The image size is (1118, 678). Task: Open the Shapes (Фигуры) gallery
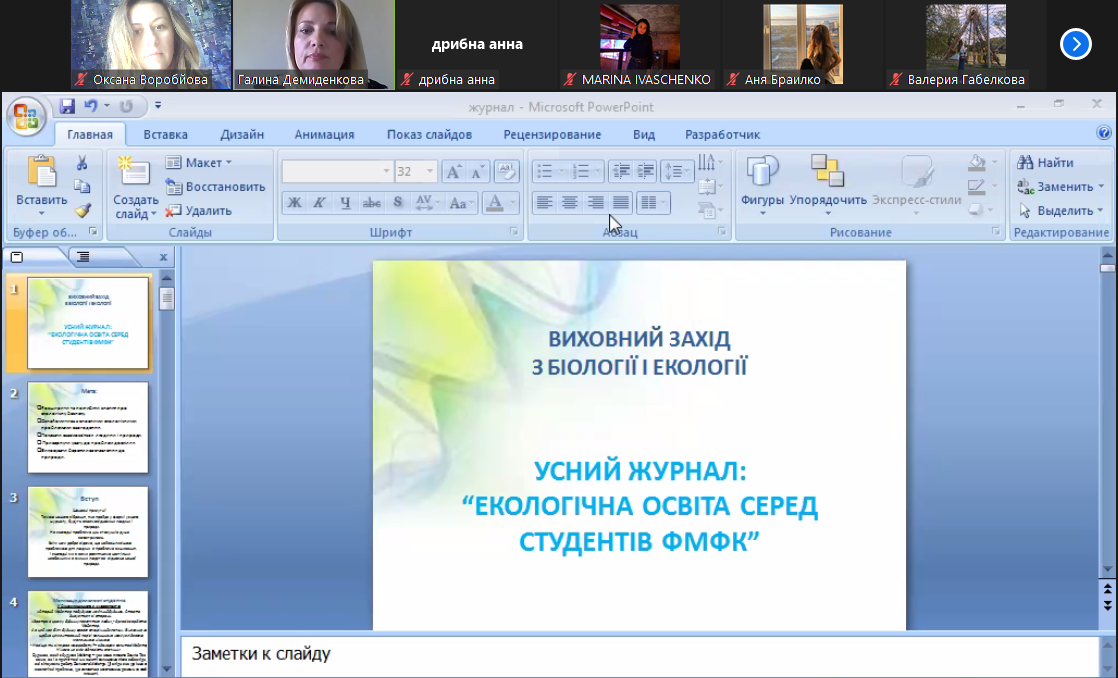(x=762, y=183)
